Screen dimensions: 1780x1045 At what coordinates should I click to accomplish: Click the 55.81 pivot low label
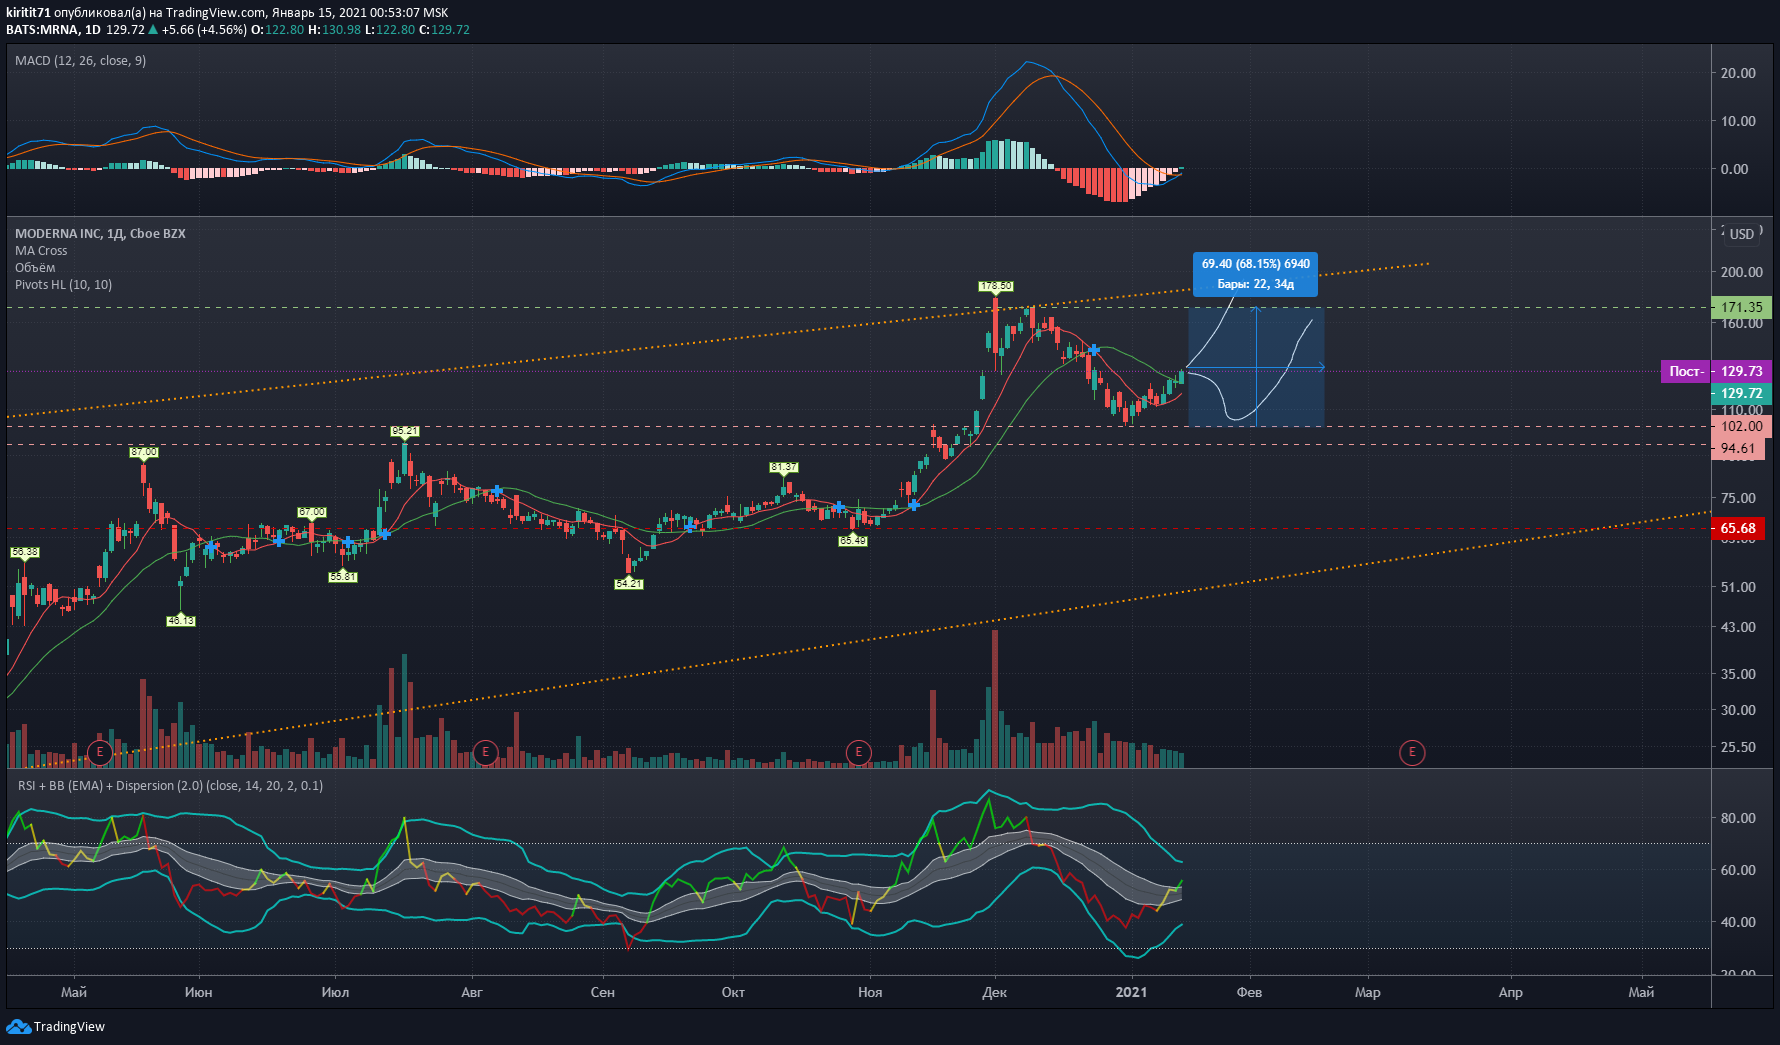(x=343, y=577)
